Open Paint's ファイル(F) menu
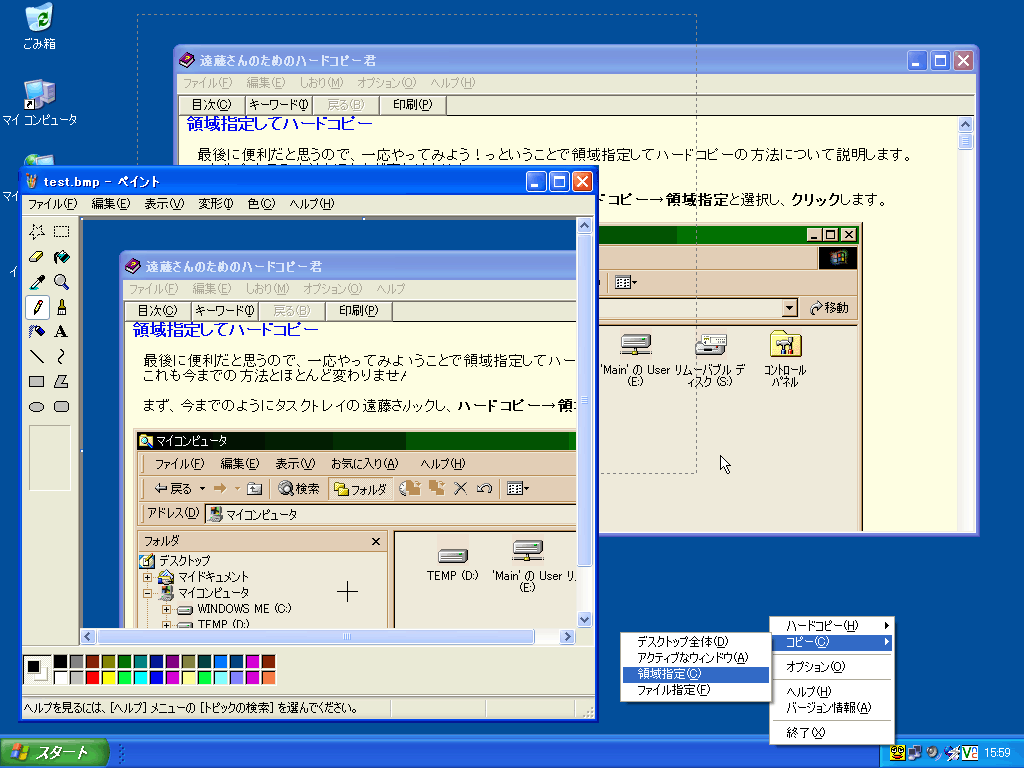1024x768 pixels. click(52, 204)
